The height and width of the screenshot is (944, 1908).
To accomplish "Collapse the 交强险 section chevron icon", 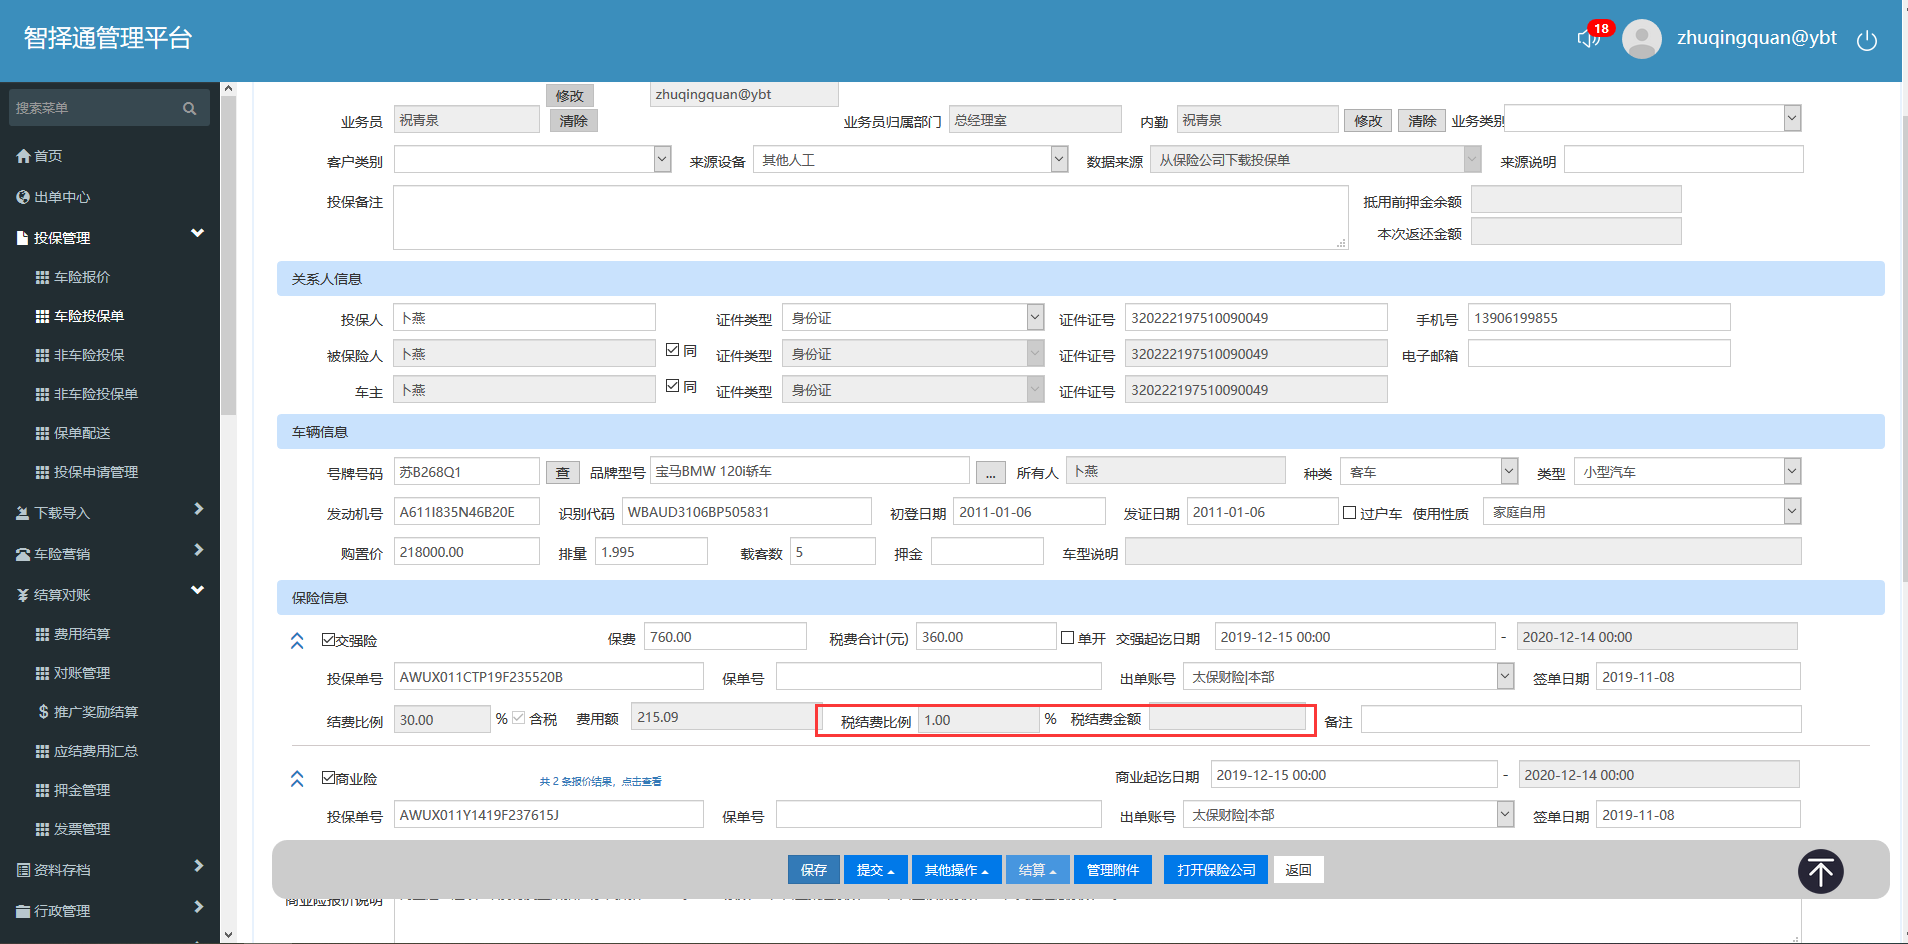I will pyautogui.click(x=297, y=641).
